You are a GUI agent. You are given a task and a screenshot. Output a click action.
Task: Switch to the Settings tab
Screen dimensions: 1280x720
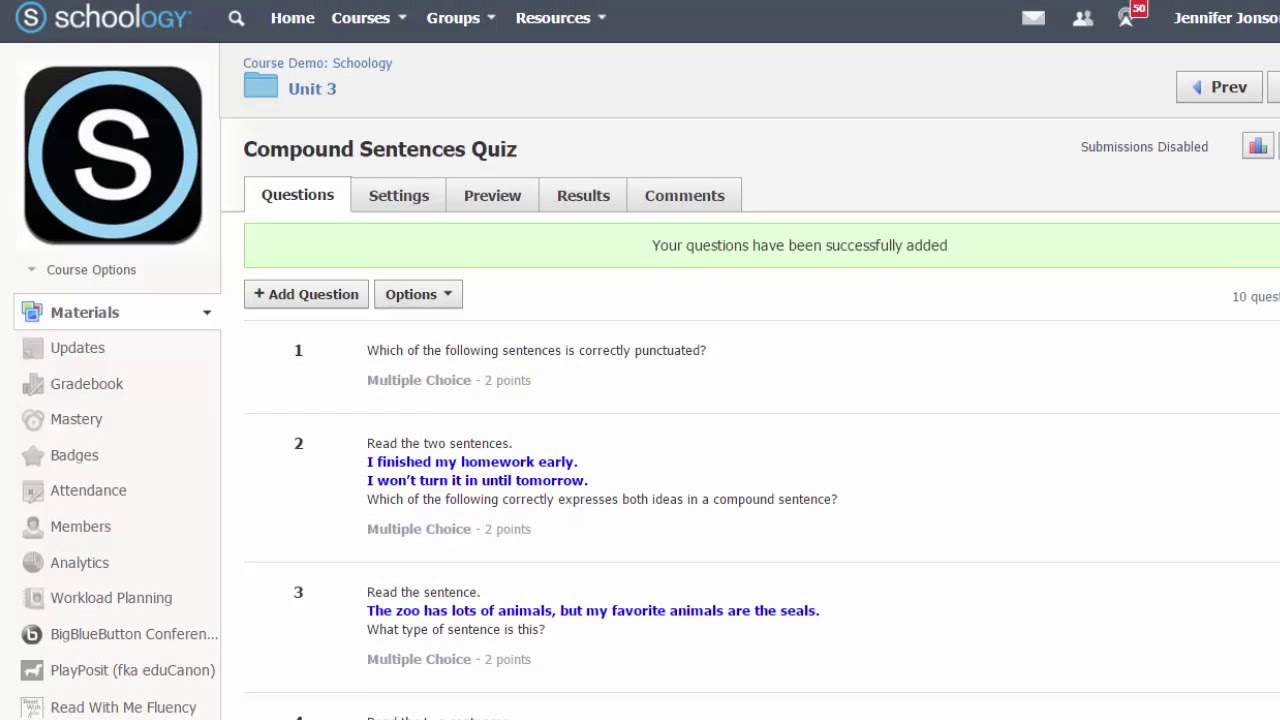click(x=398, y=196)
